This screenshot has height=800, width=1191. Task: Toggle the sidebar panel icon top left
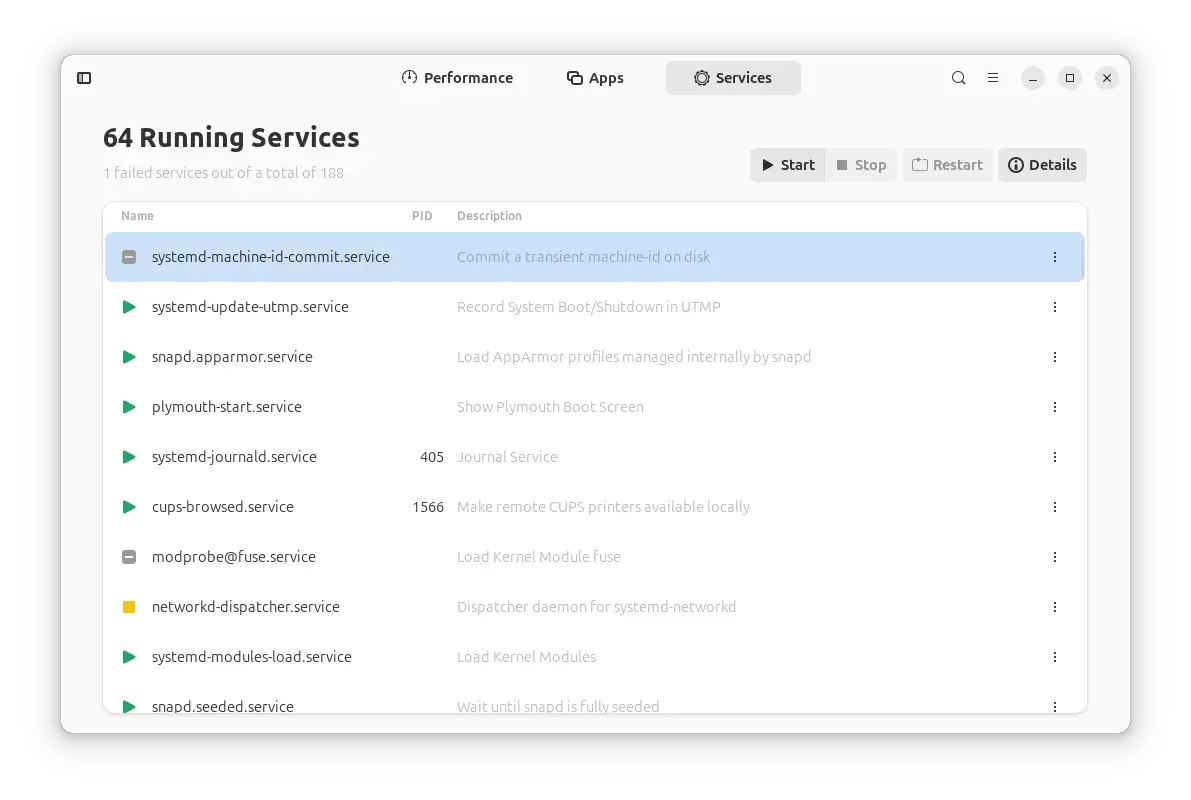pos(84,77)
